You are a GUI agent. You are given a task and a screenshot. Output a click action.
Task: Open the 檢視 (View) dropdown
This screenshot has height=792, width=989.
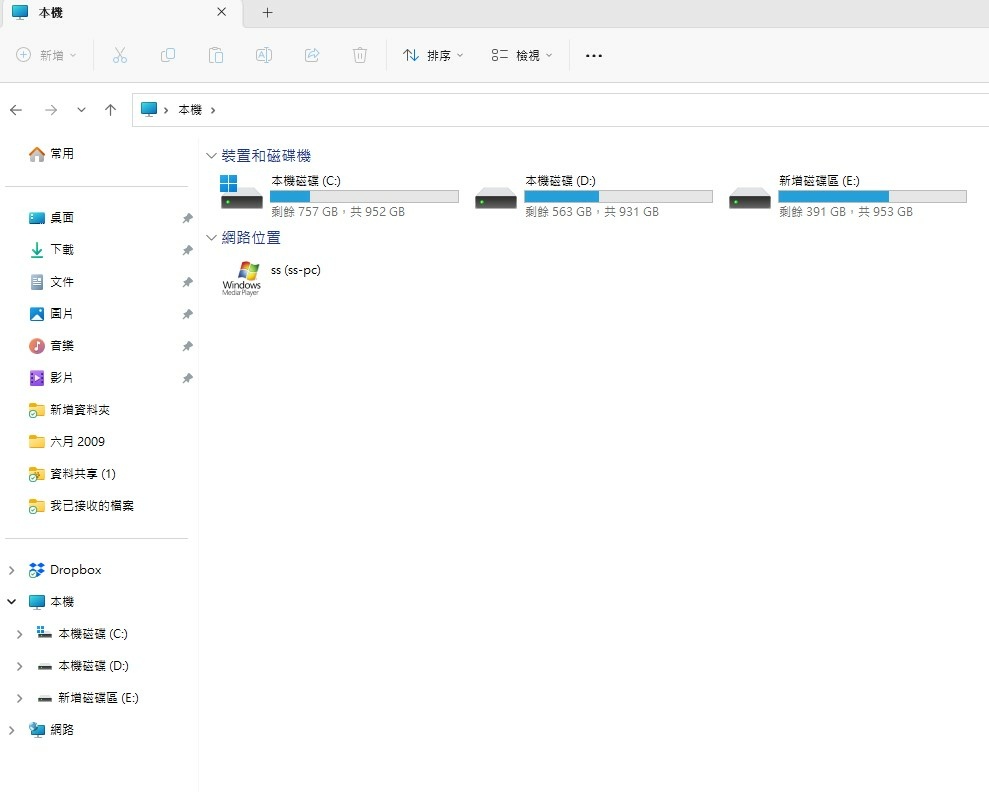(x=522, y=55)
